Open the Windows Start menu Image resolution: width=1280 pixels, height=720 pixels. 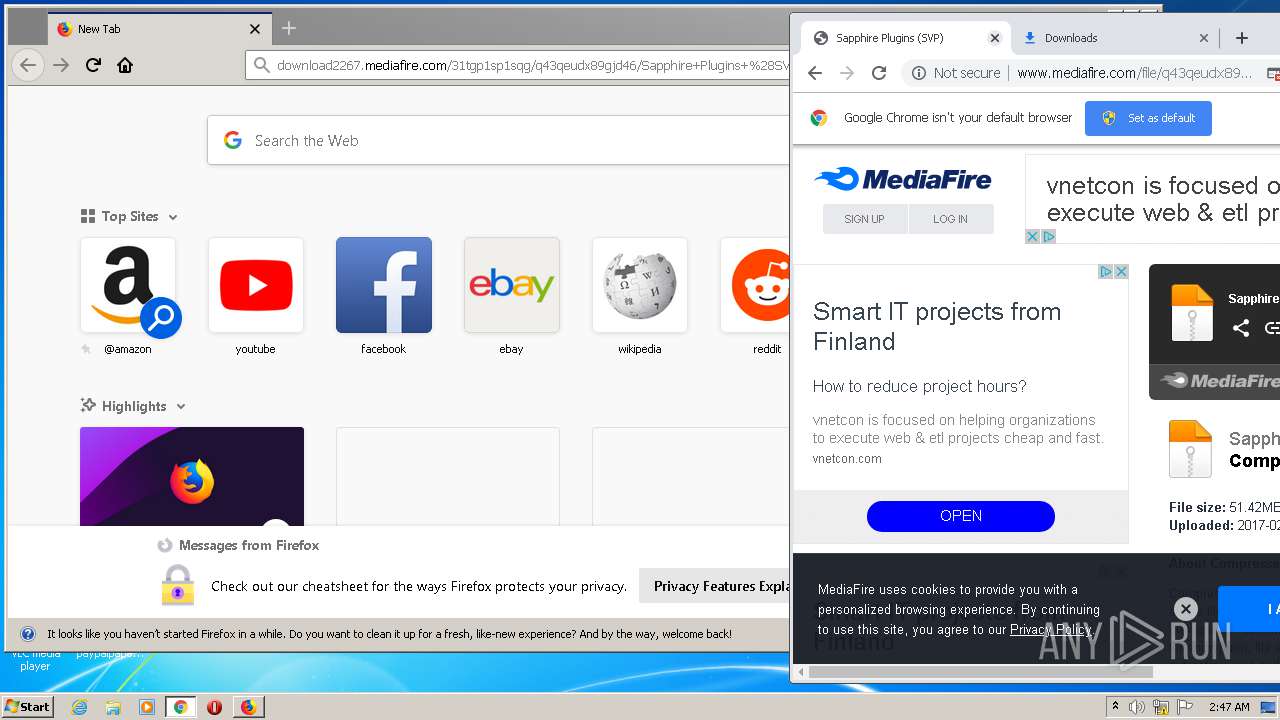tap(27, 707)
